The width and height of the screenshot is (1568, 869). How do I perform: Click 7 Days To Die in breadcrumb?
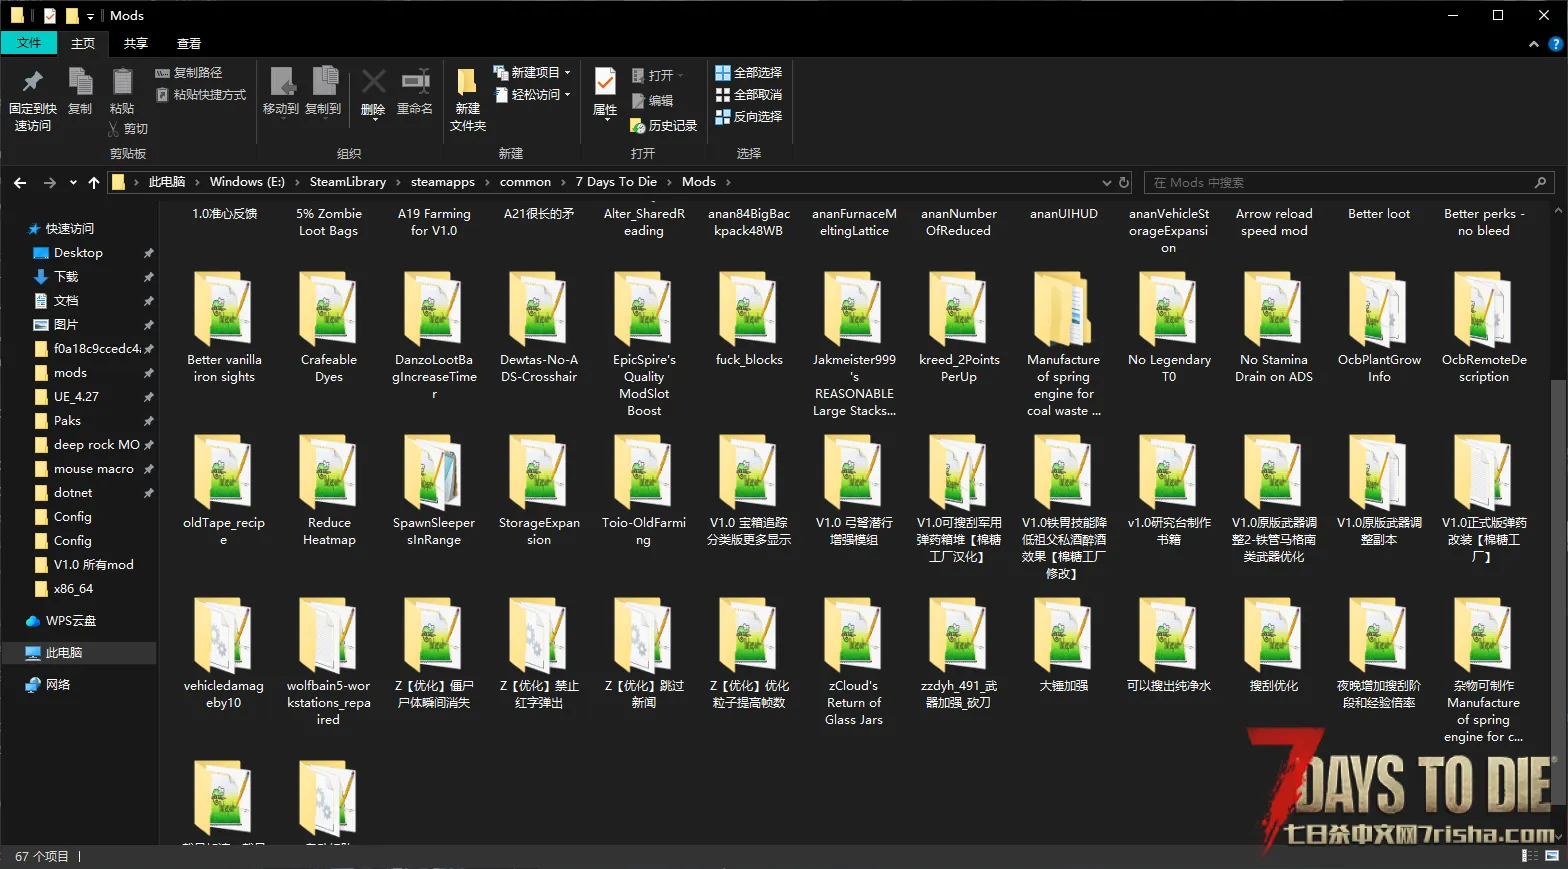pos(616,182)
